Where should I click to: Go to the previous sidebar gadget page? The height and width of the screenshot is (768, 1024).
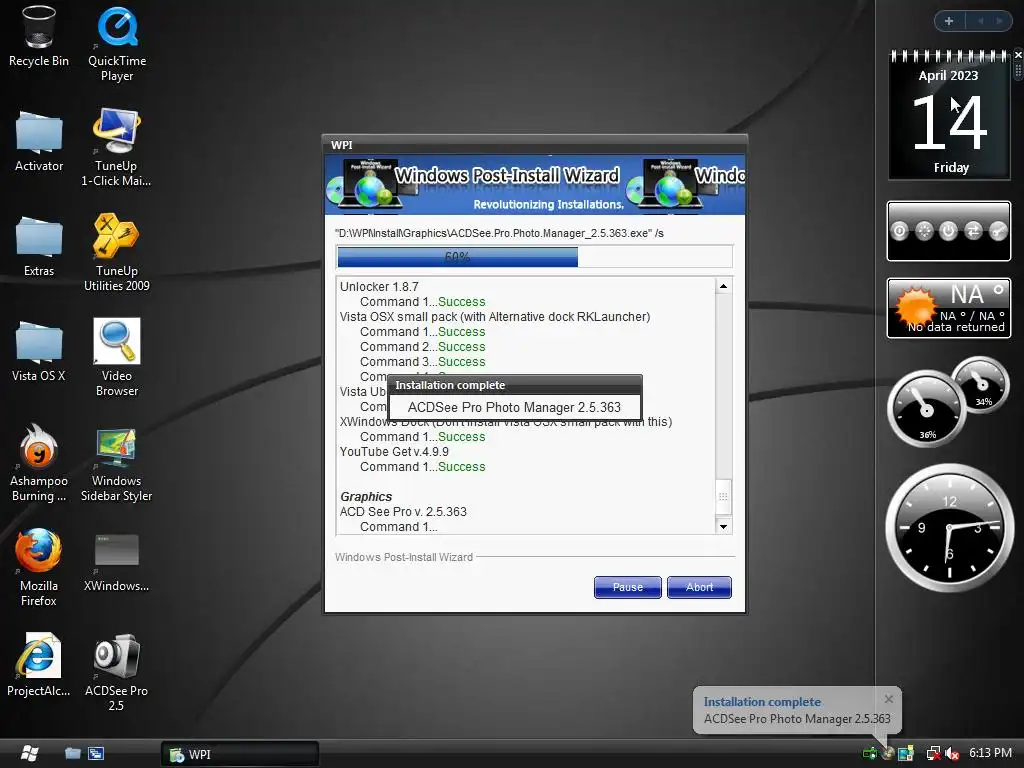click(980, 21)
